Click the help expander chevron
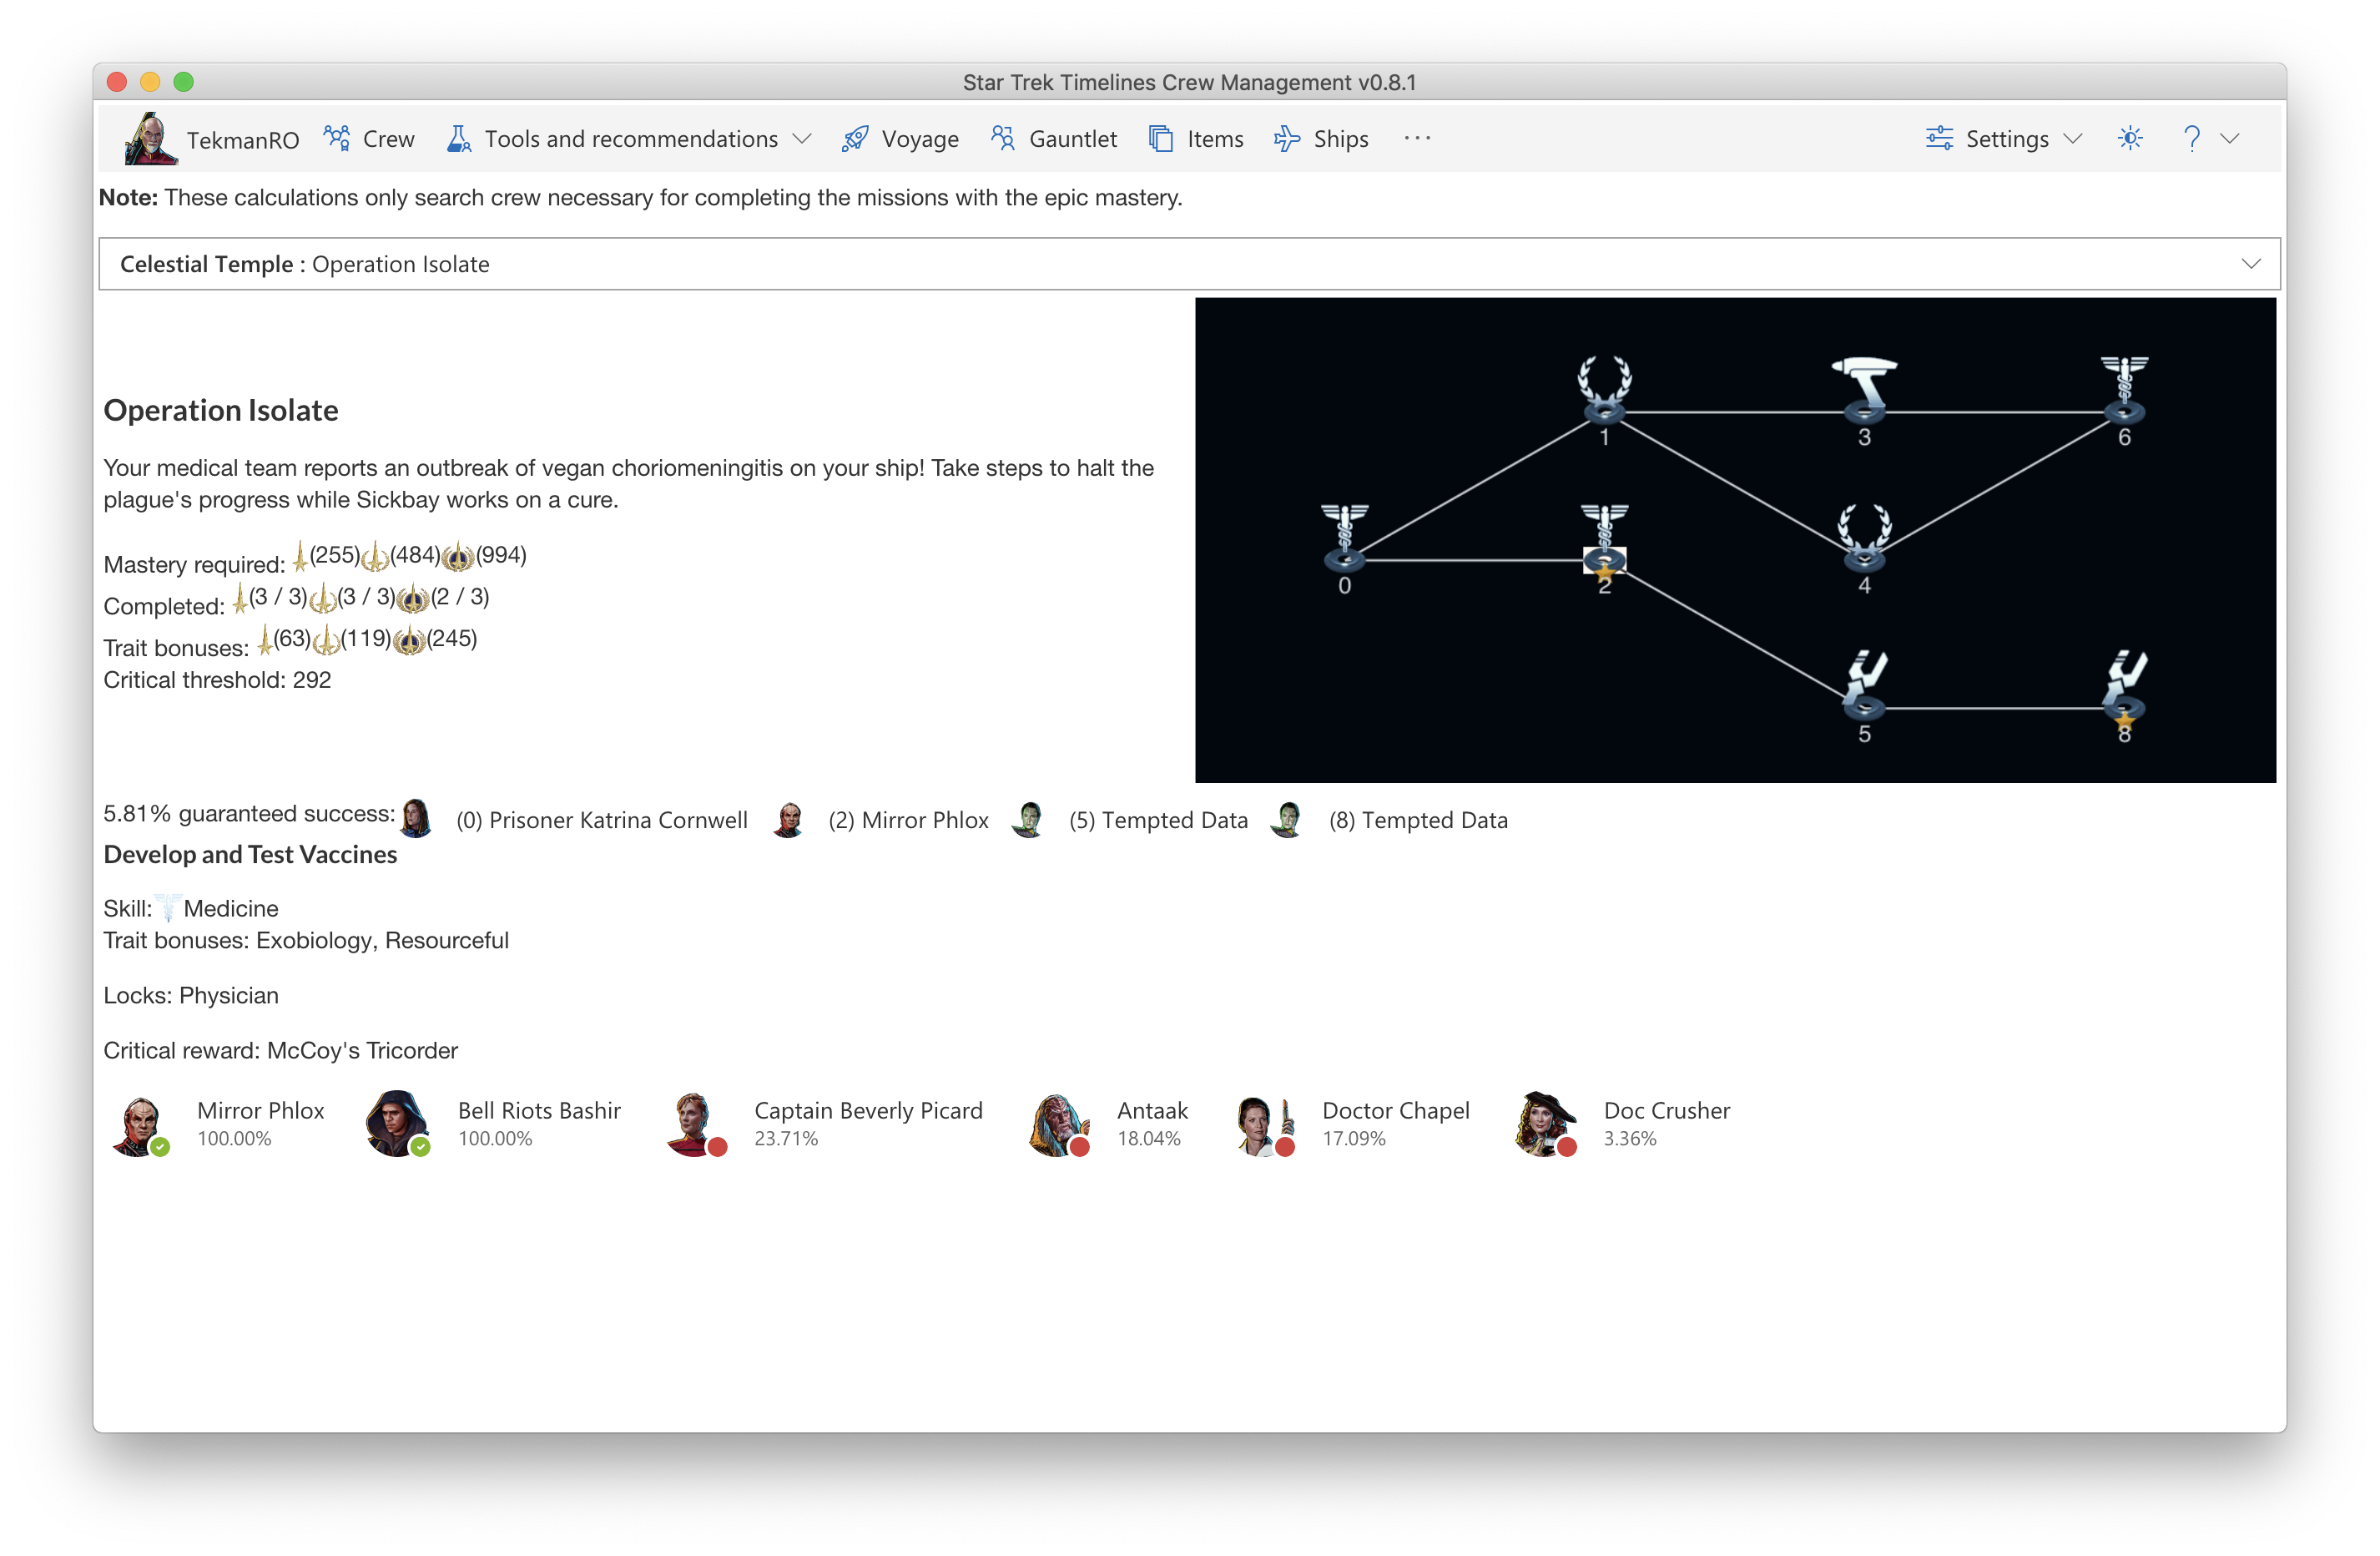The image size is (2380, 1556). click(2240, 139)
